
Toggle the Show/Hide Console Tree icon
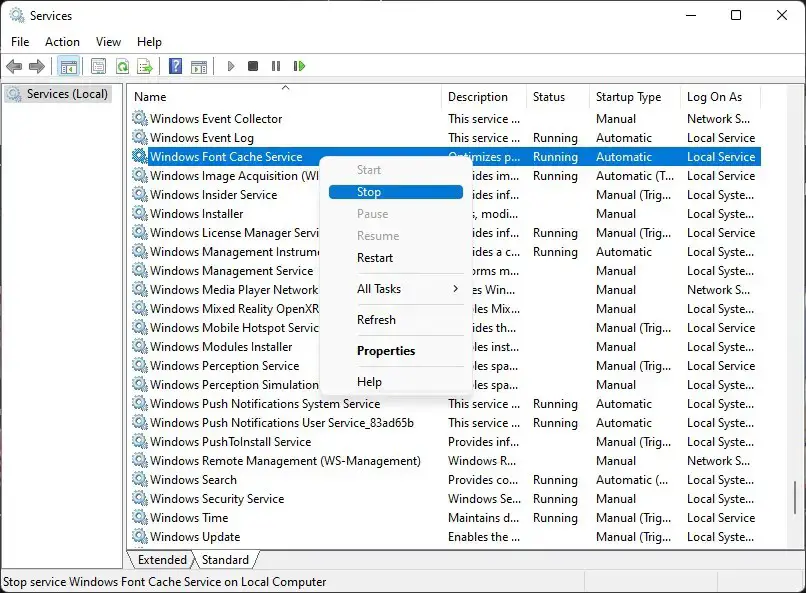[67, 66]
